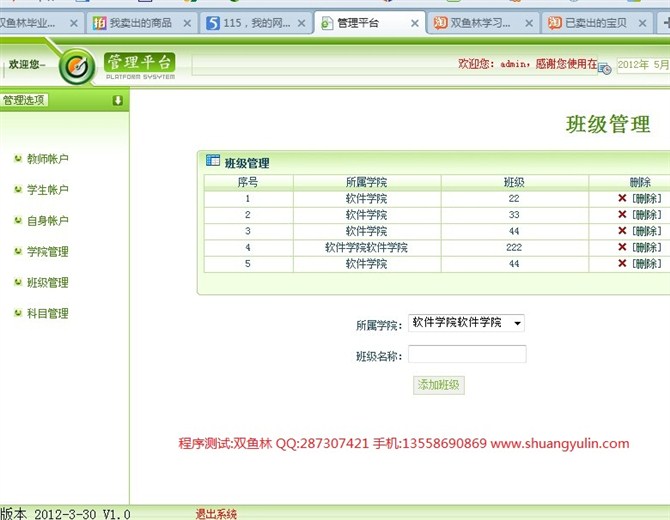The height and width of the screenshot is (520, 670).
Task: Click the 软件学院软件学院 table cell
Action: (x=367, y=247)
